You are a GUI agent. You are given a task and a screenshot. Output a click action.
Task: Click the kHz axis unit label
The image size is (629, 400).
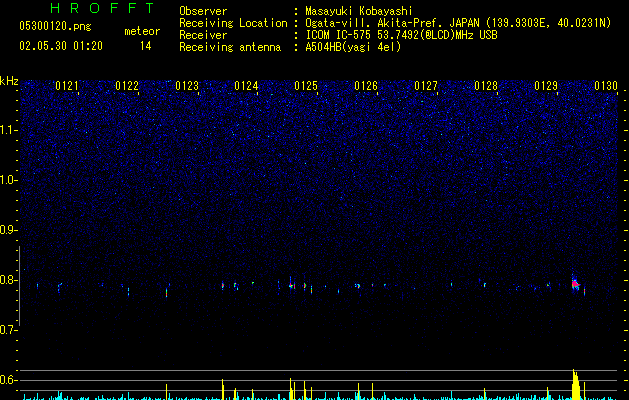[9, 81]
